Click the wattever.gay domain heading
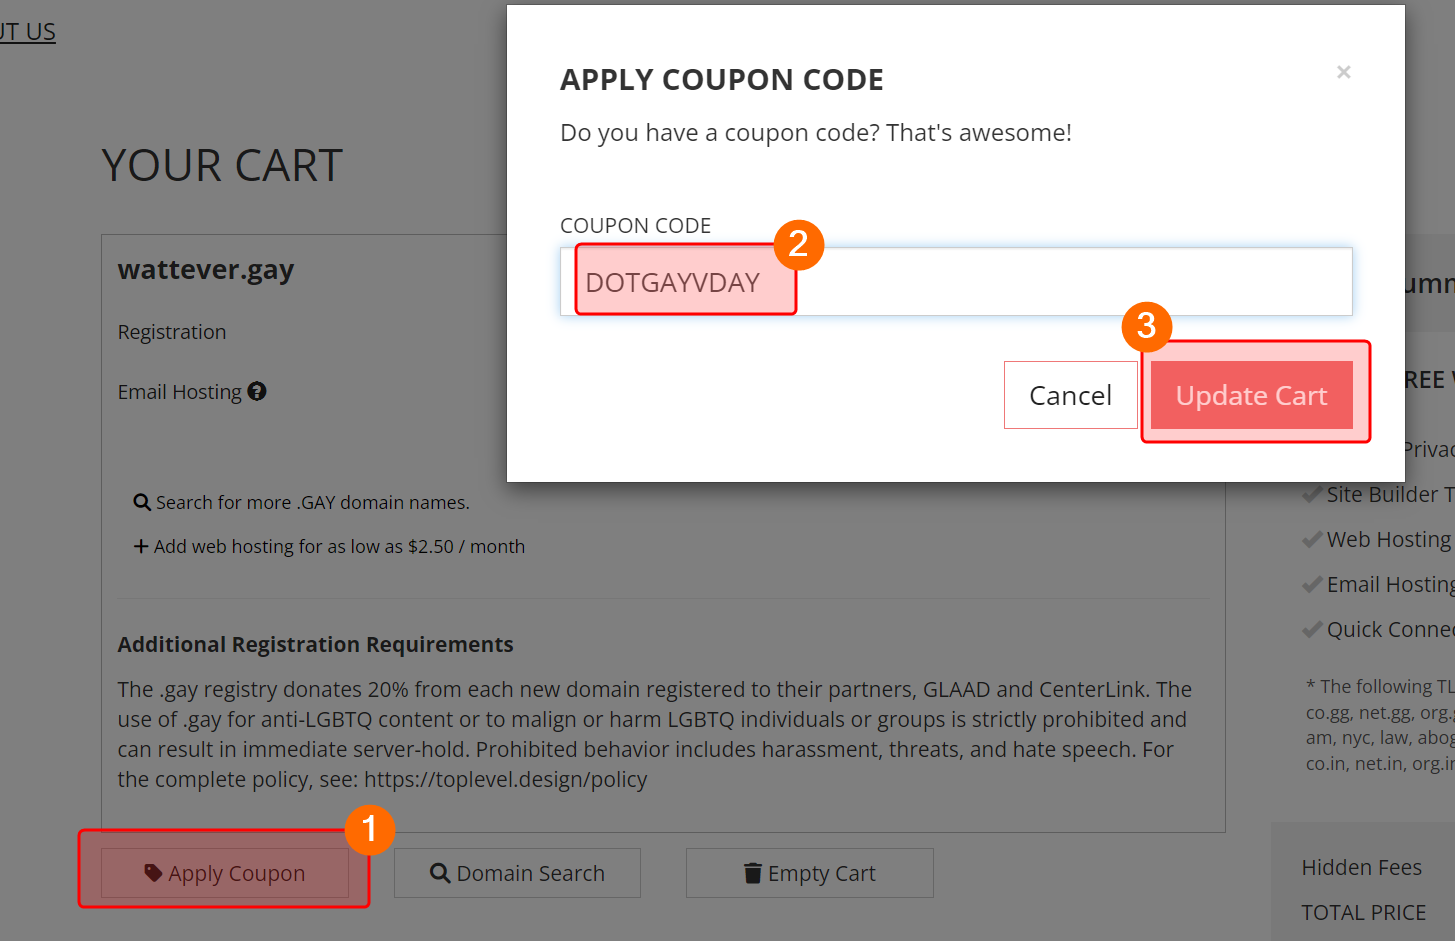Image resolution: width=1455 pixels, height=941 pixels. (x=206, y=270)
